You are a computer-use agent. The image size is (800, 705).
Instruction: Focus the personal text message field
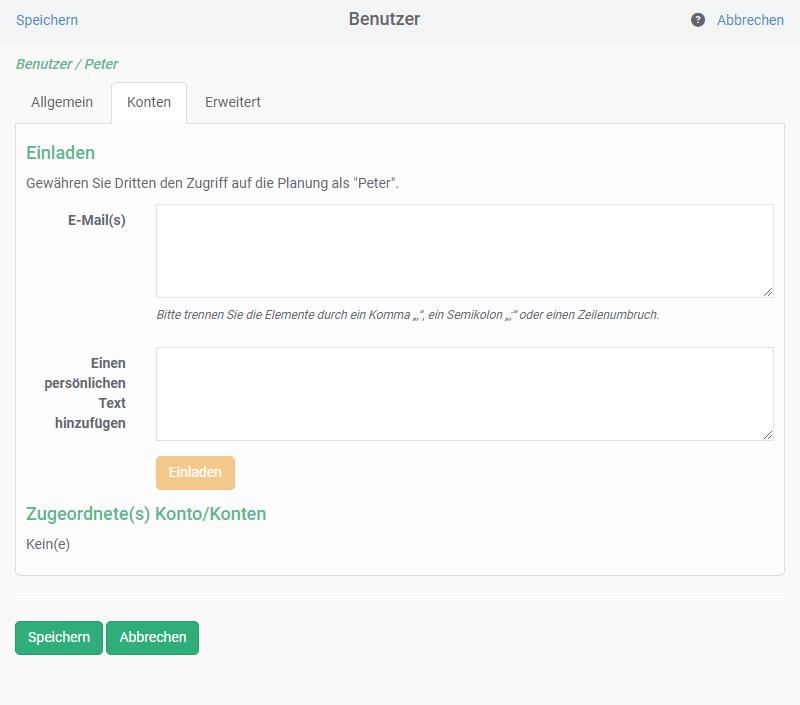[464, 393]
